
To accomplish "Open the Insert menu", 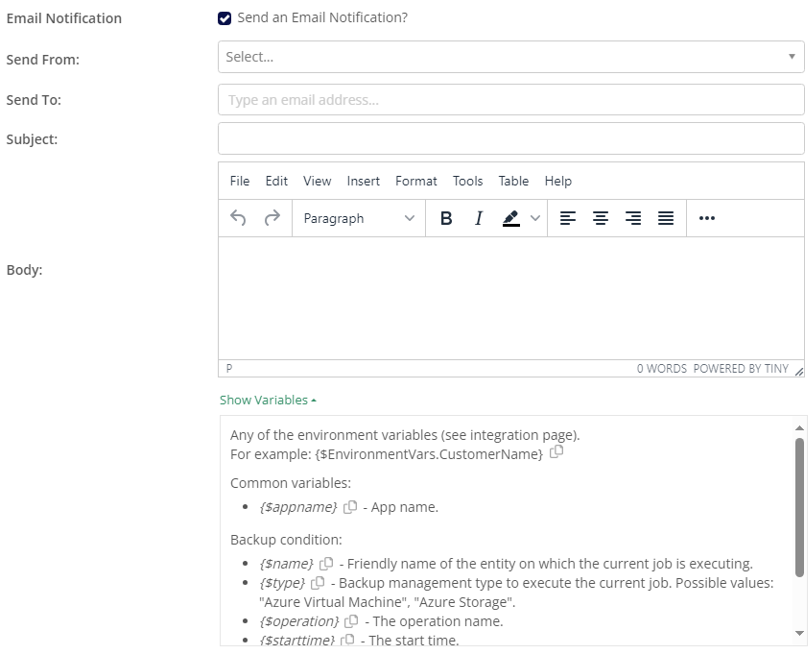I will (x=363, y=181).
